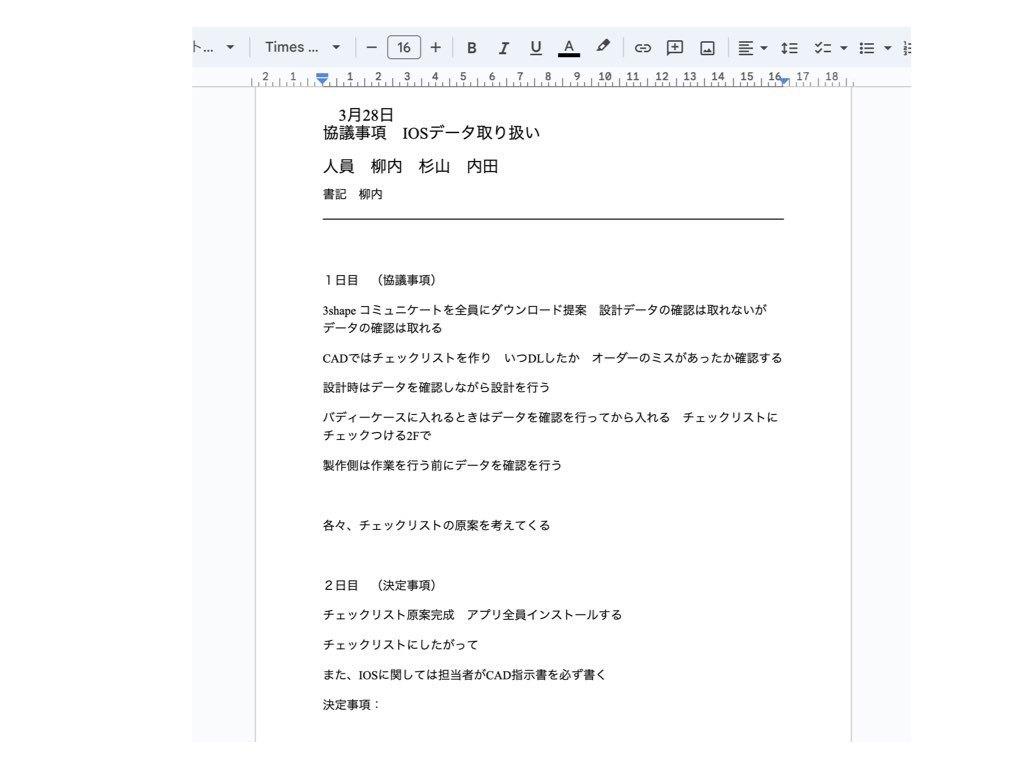Click the line 人員 柳内 杉山 内田
Image resolution: width=1024 pixels, height=768 pixels.
(x=410, y=167)
